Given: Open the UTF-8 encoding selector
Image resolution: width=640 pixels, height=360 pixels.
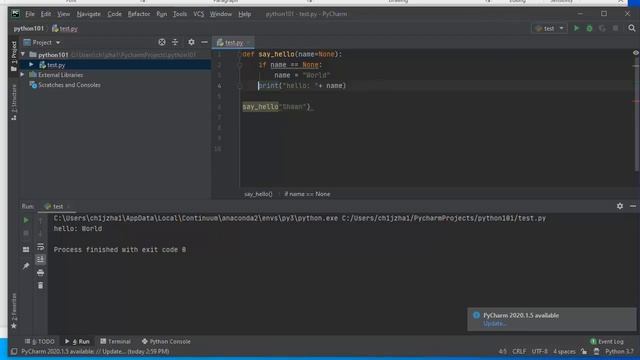Looking at the screenshot, I should coord(540,351).
